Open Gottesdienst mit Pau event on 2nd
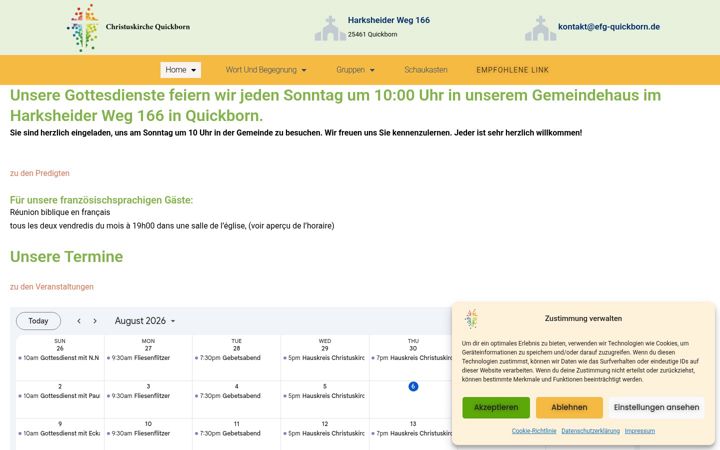This screenshot has width=720, height=450. pyautogui.click(x=59, y=395)
